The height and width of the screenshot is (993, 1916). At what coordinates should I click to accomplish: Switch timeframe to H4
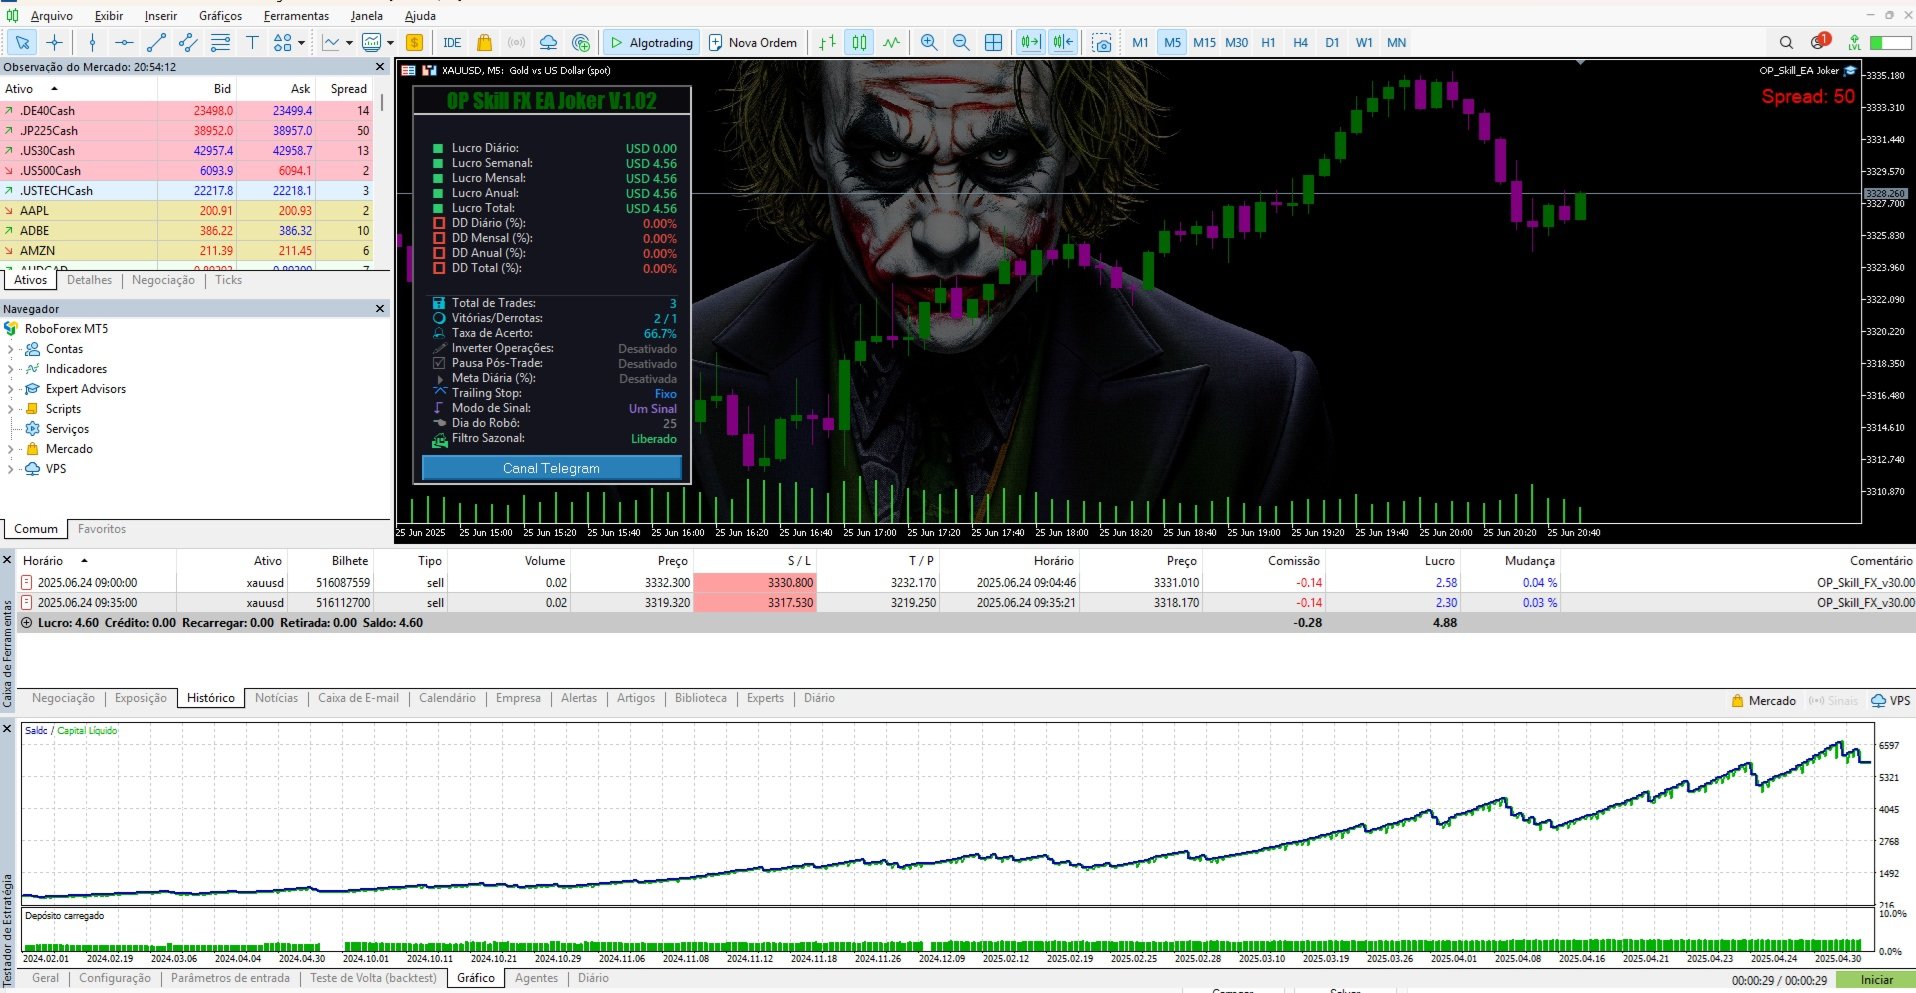(x=1300, y=42)
